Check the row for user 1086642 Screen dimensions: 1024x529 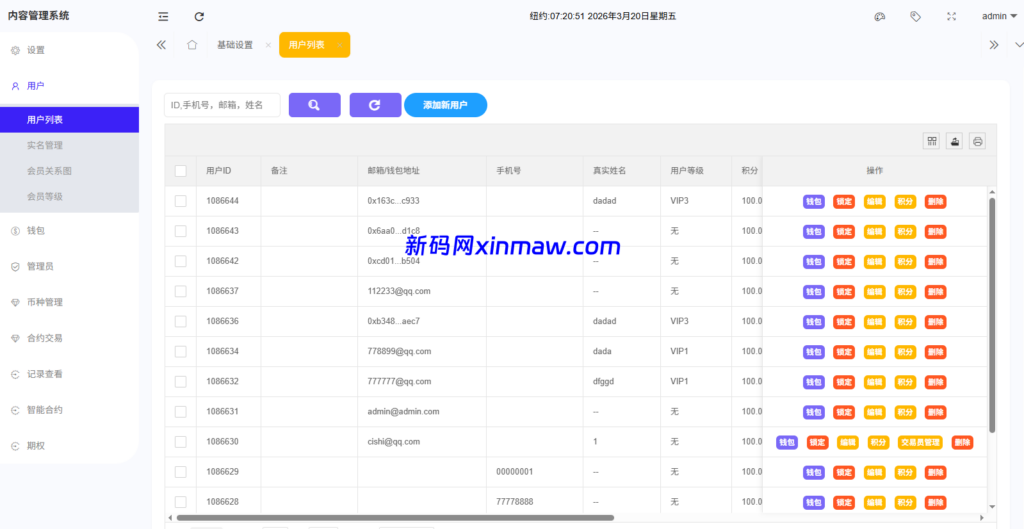[x=181, y=261]
